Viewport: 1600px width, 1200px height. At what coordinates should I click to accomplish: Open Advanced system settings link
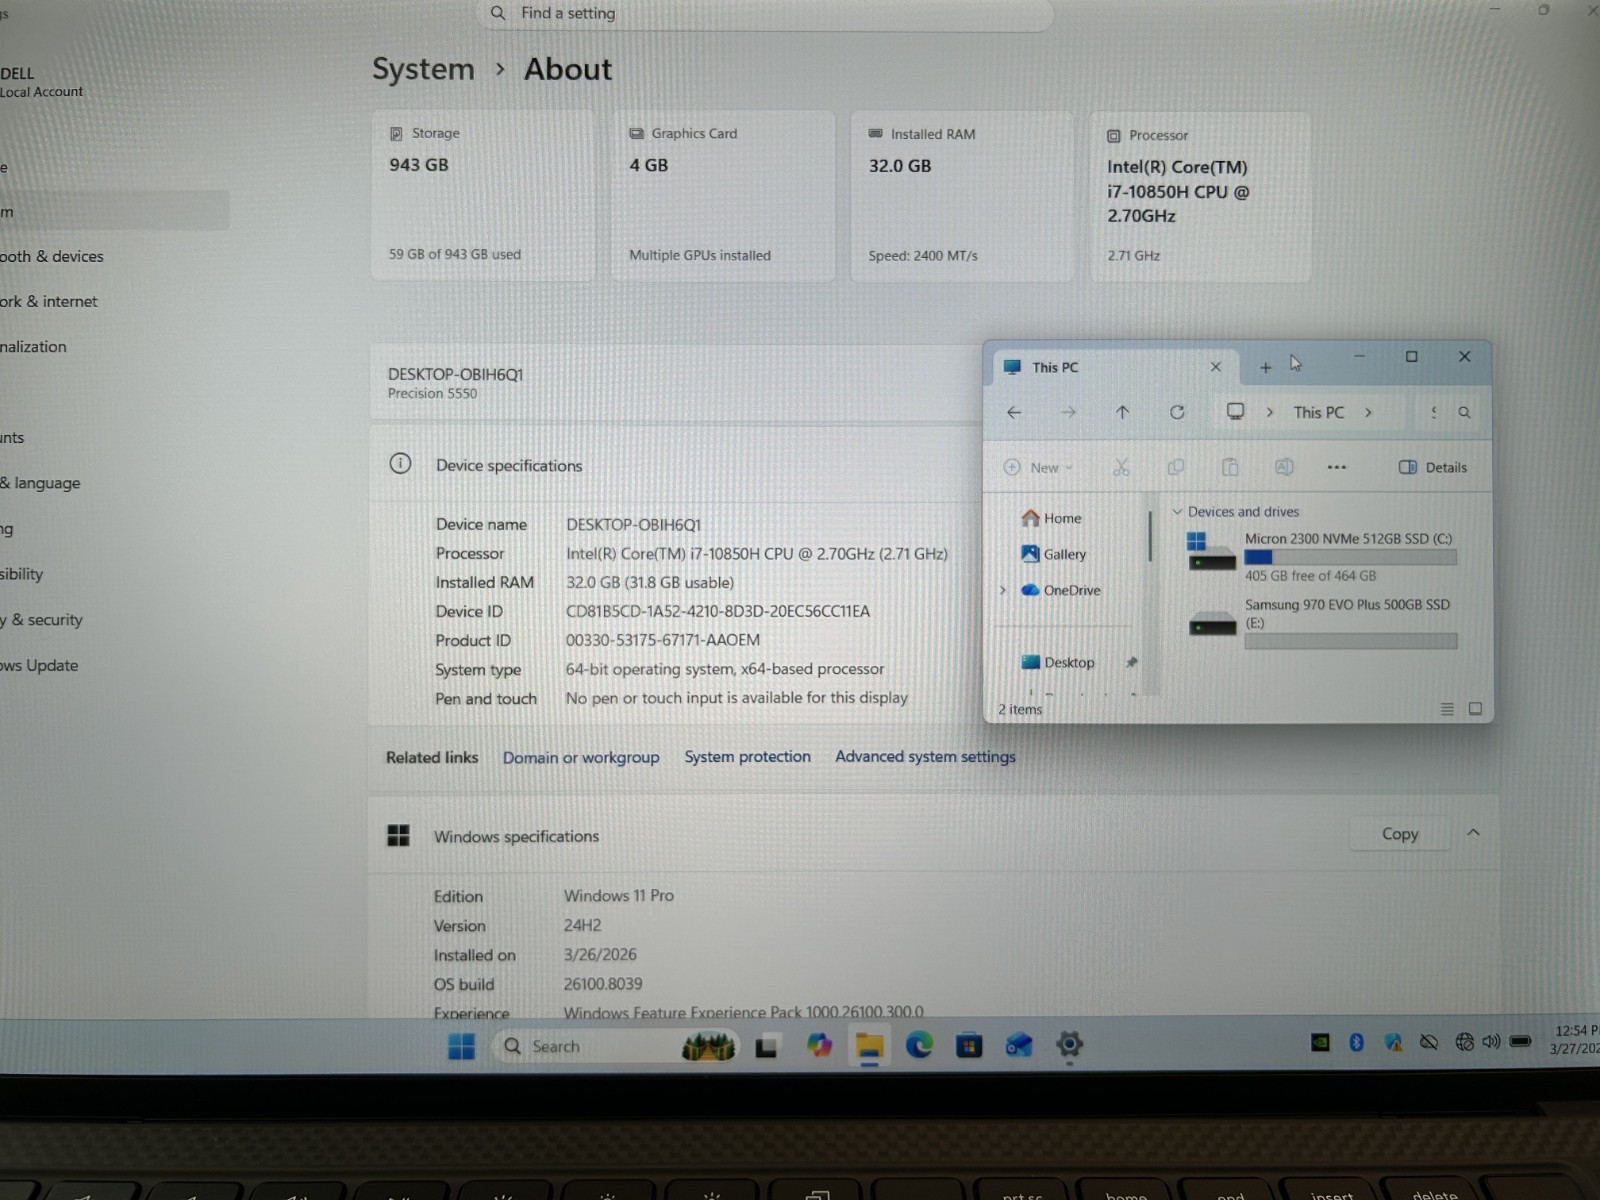pyautogui.click(x=925, y=756)
